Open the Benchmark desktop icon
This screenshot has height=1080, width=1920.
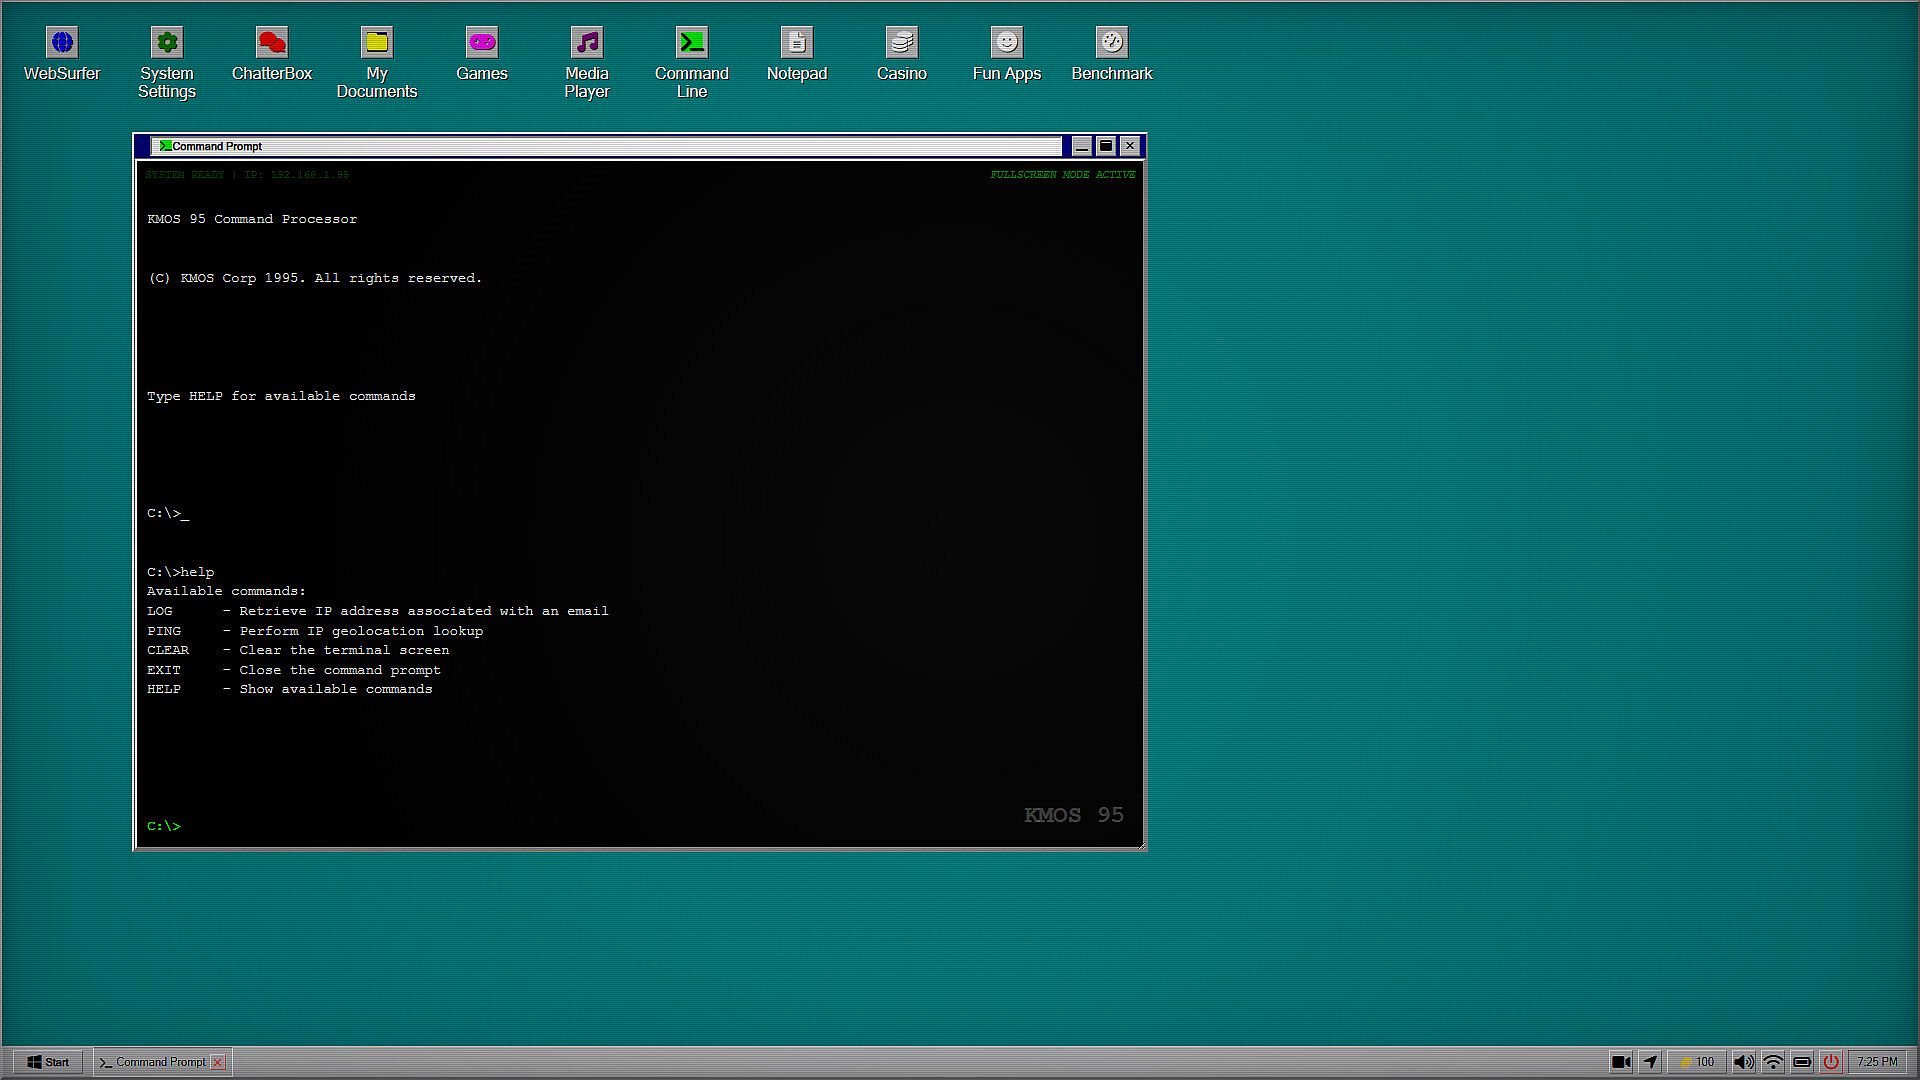(x=1112, y=43)
